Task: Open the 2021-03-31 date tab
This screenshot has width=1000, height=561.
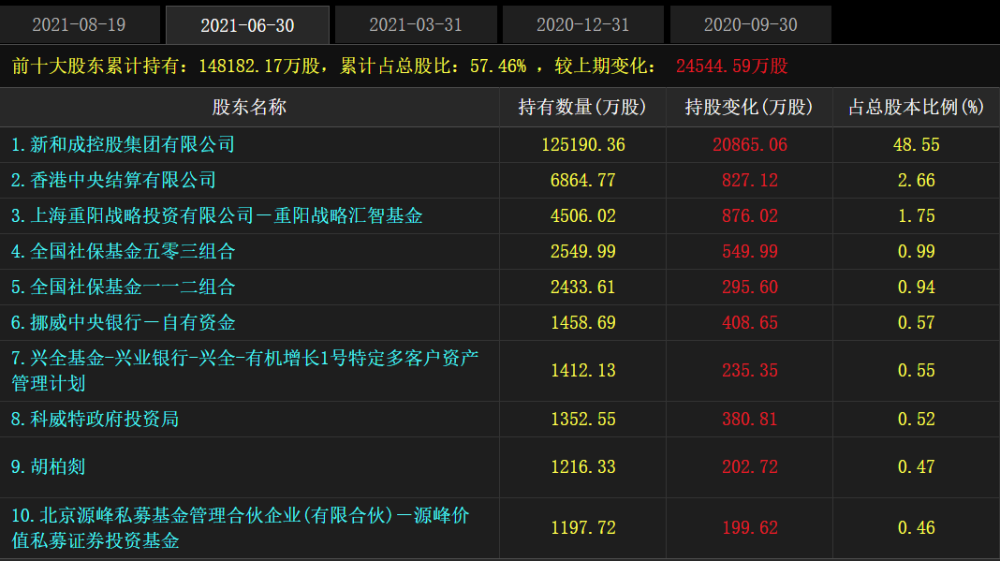Action: pyautogui.click(x=415, y=25)
